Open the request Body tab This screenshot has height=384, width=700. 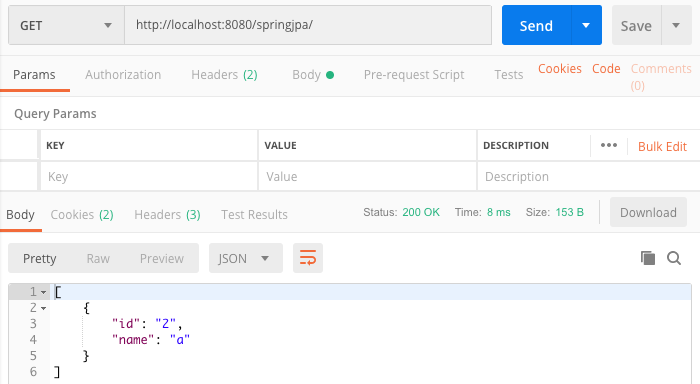click(x=313, y=75)
